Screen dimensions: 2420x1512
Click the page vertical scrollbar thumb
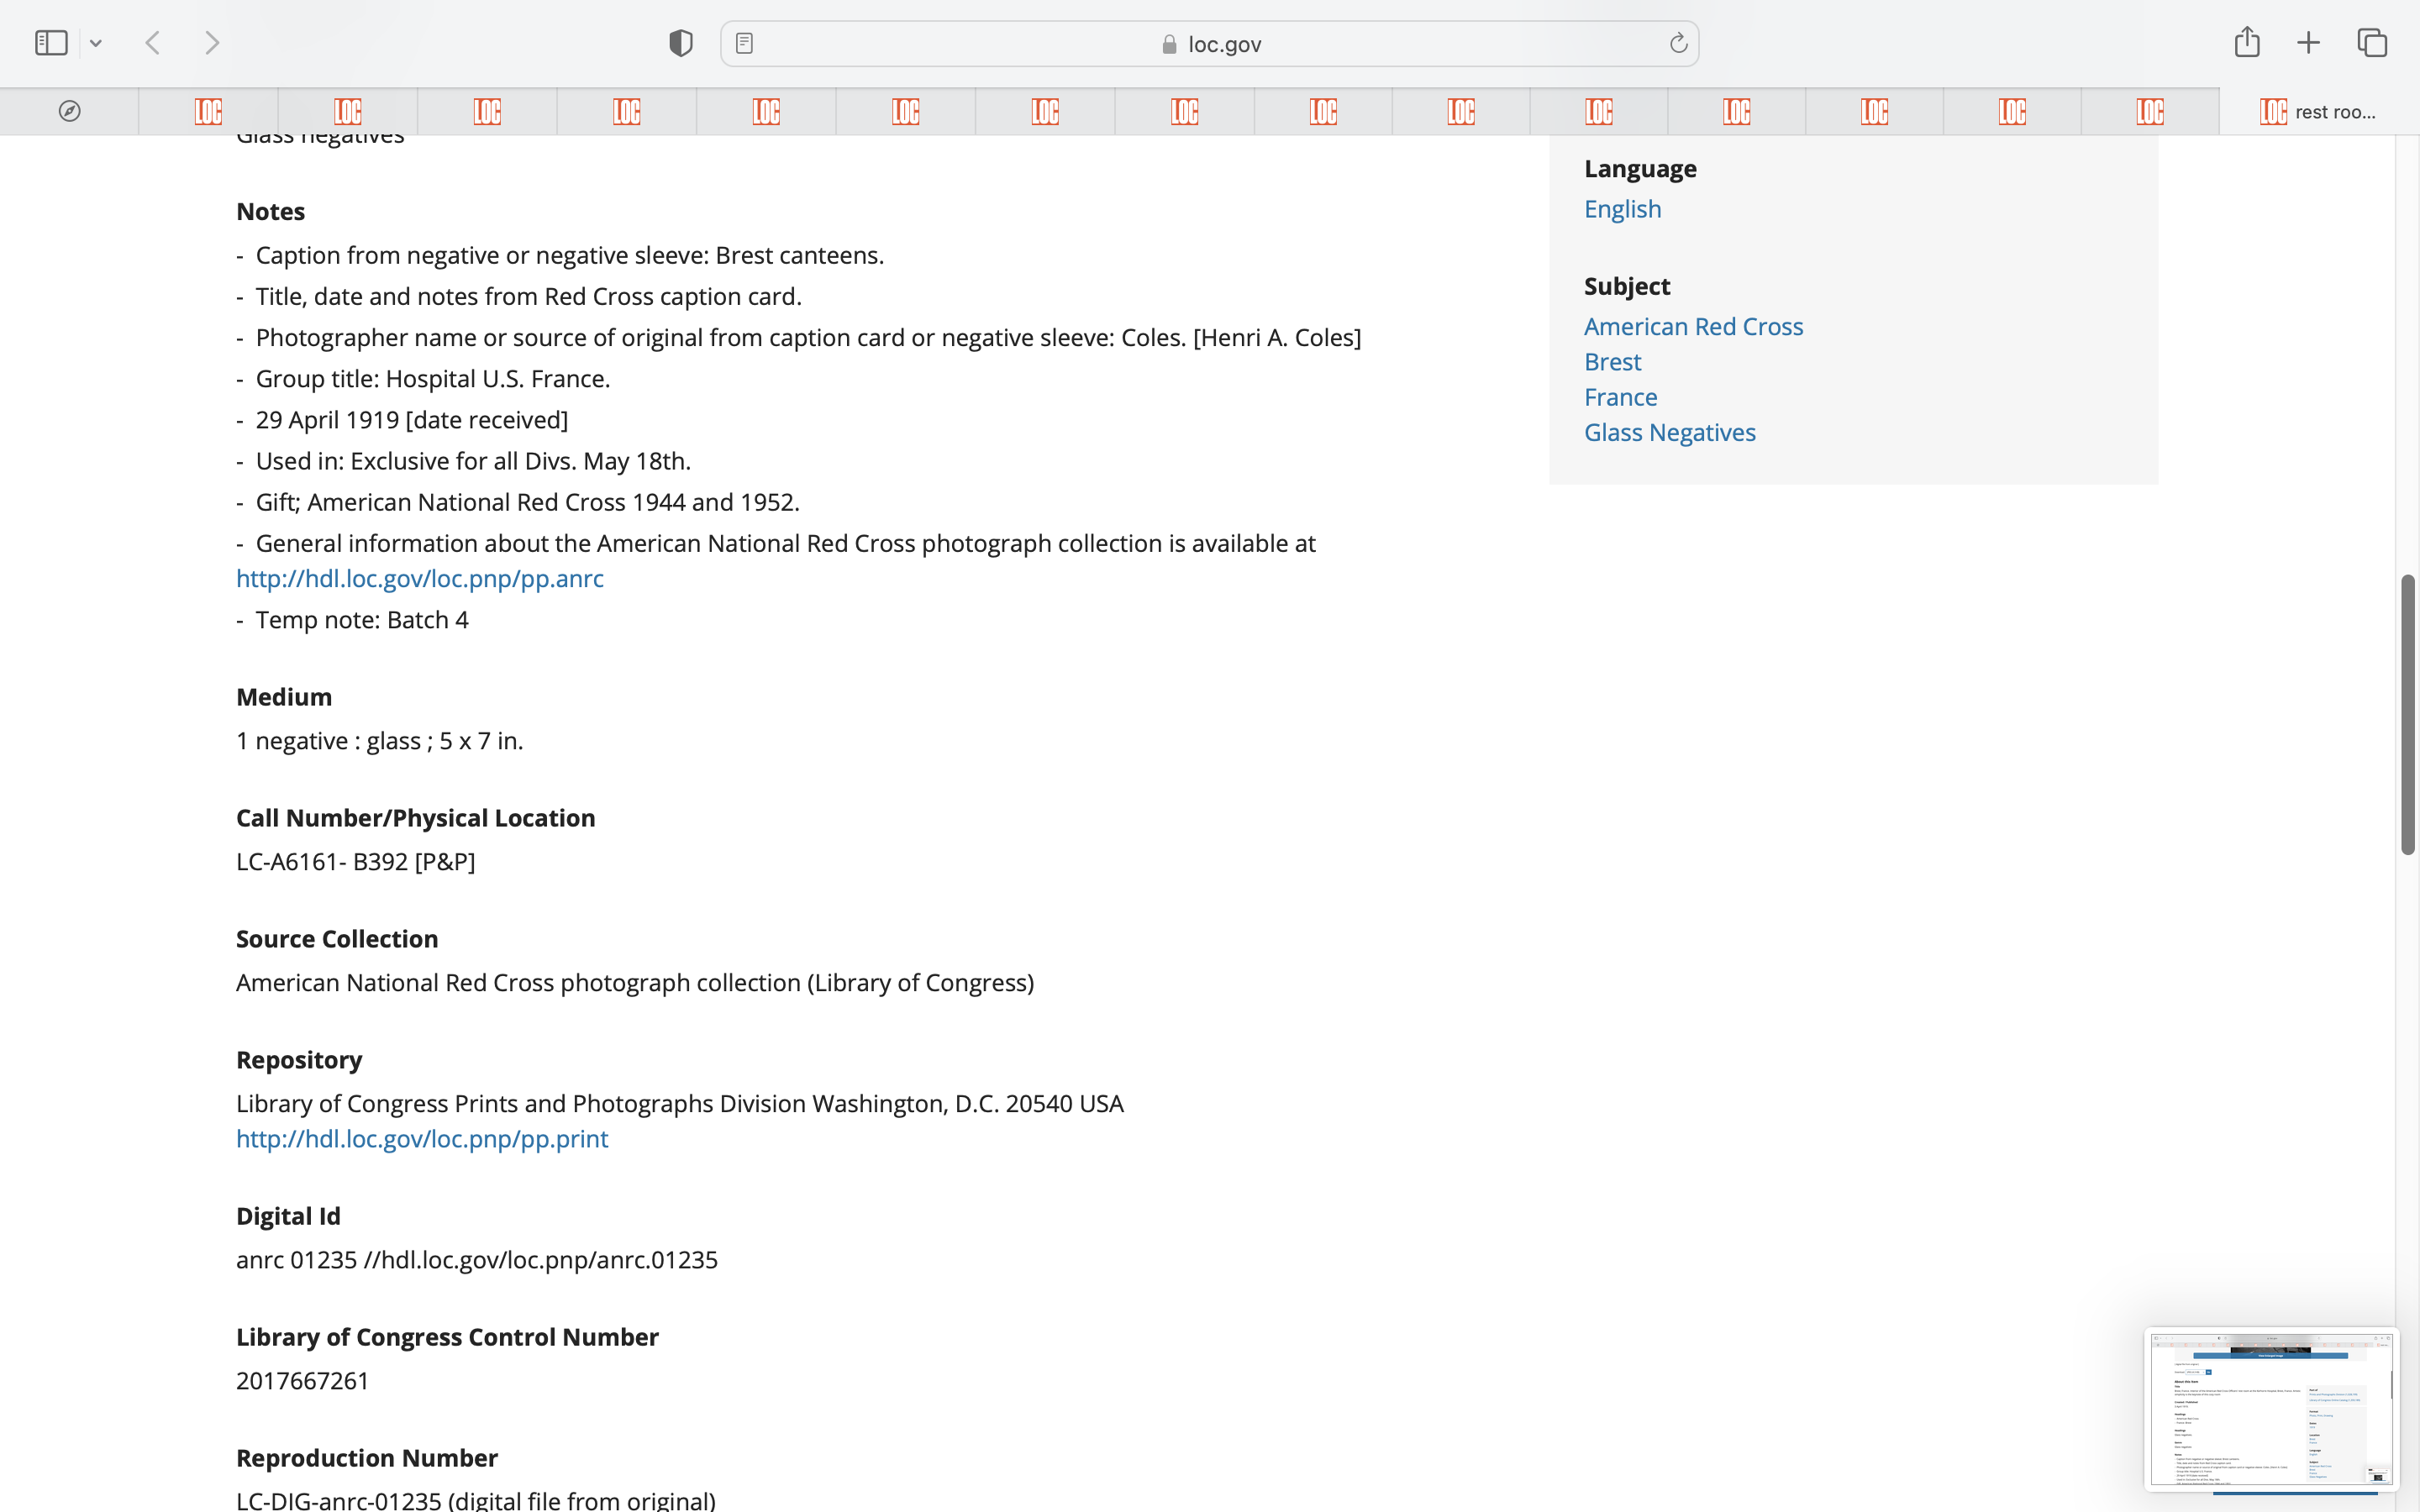click(x=2408, y=714)
